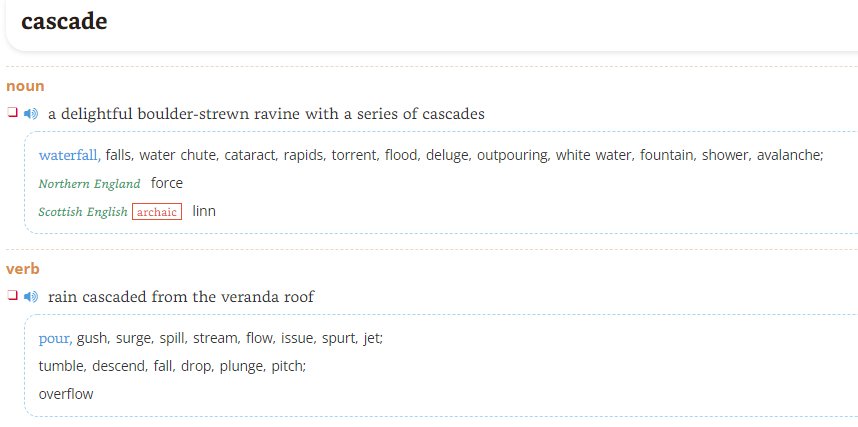This screenshot has height=427, width=858.
Task: Select the 'Northern England' region label
Action: tap(89, 184)
